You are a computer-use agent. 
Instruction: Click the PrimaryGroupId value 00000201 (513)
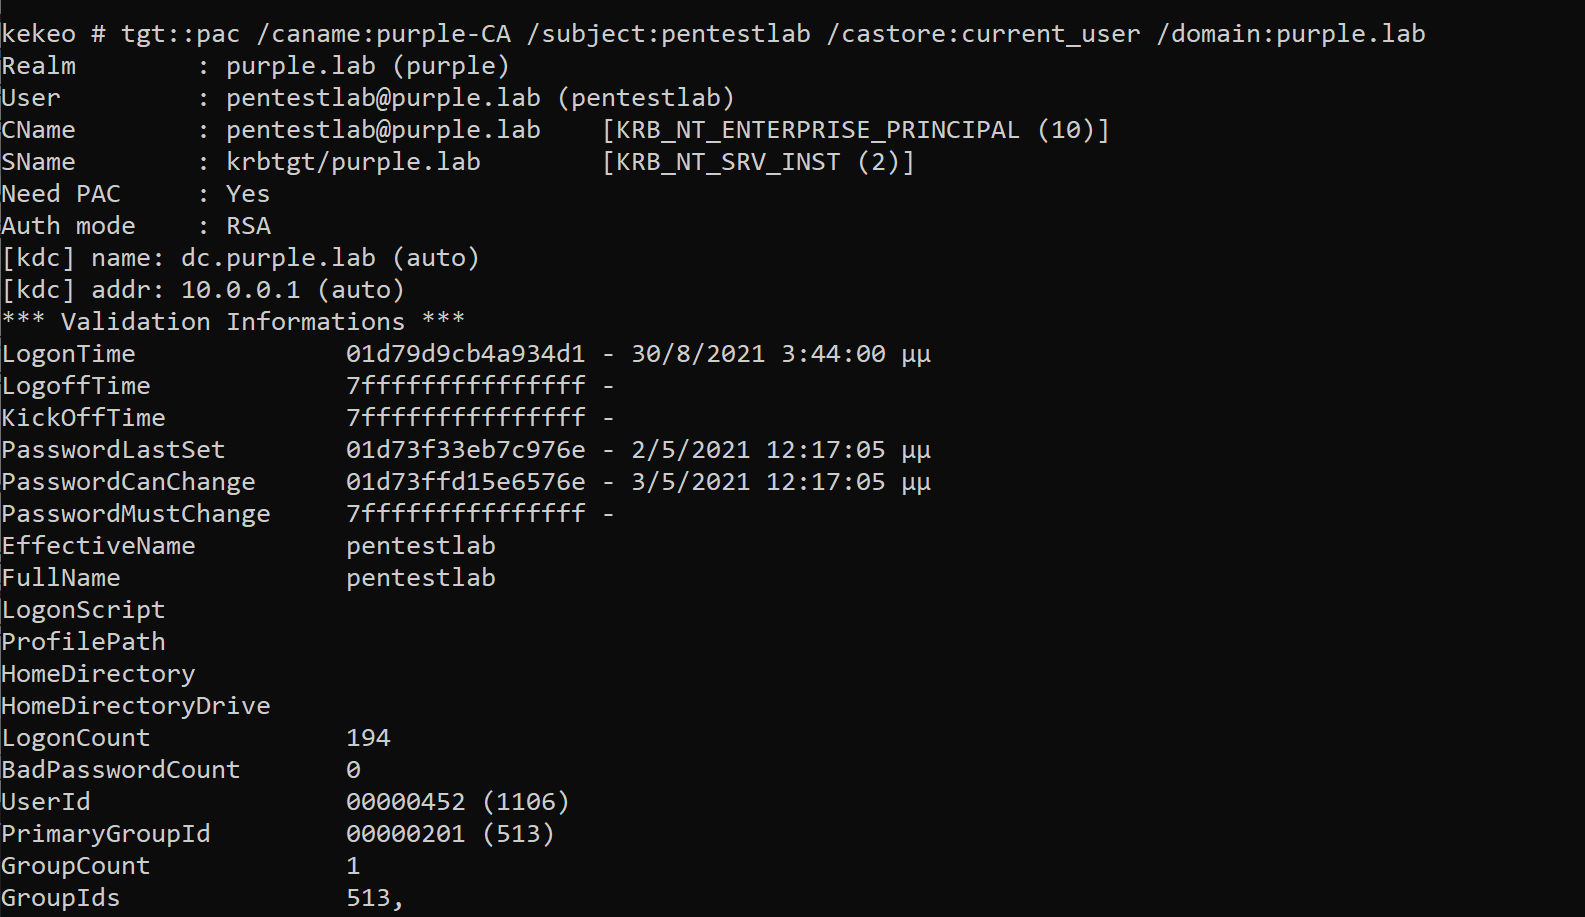[x=450, y=834]
